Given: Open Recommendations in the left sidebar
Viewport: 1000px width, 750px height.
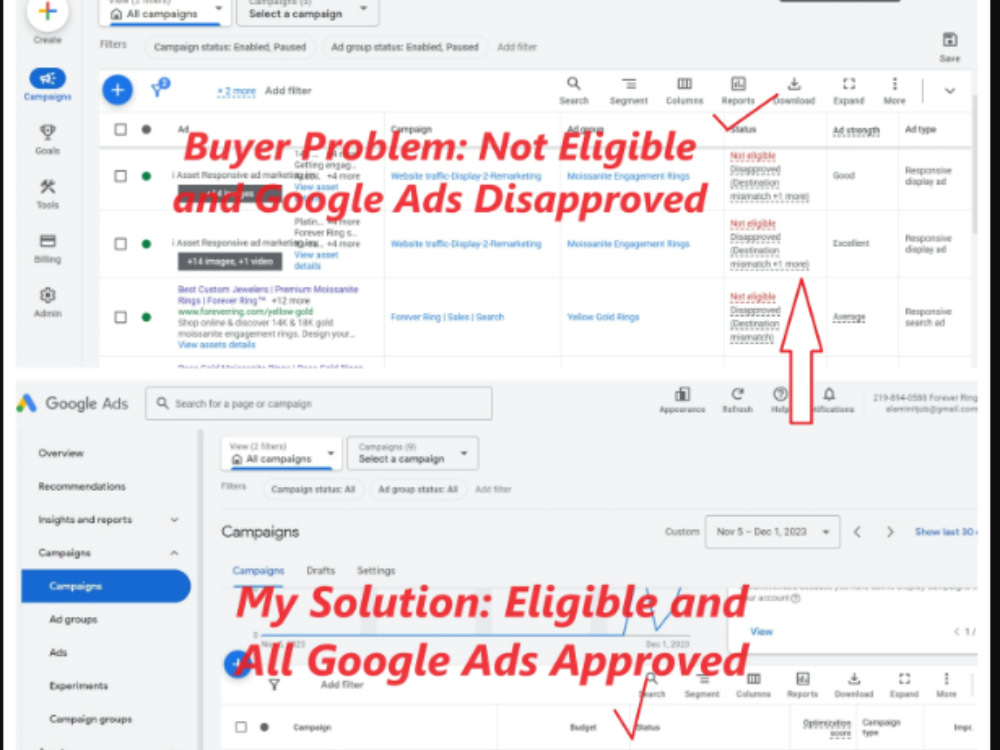Looking at the screenshot, I should (82, 486).
